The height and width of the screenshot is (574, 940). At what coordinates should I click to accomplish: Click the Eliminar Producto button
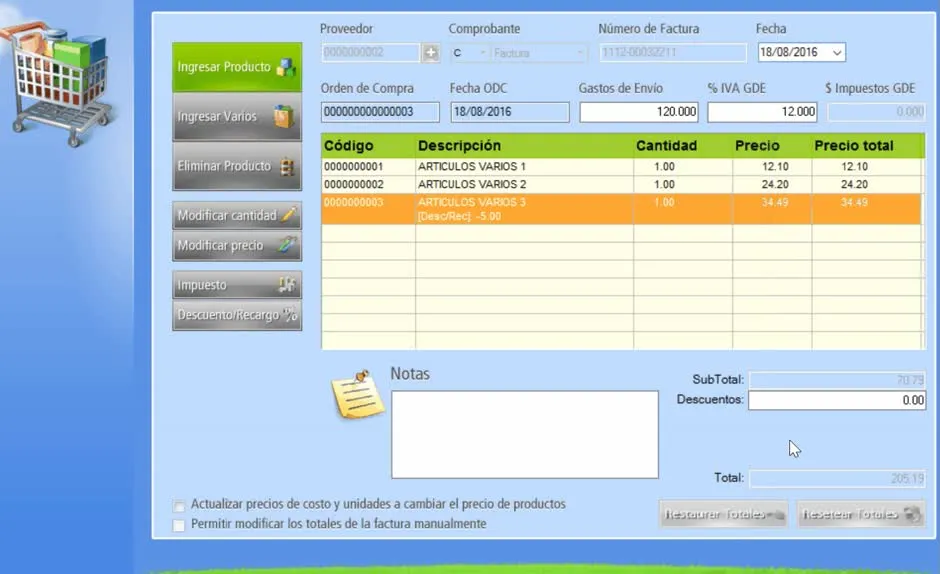pyautogui.click(x=237, y=166)
